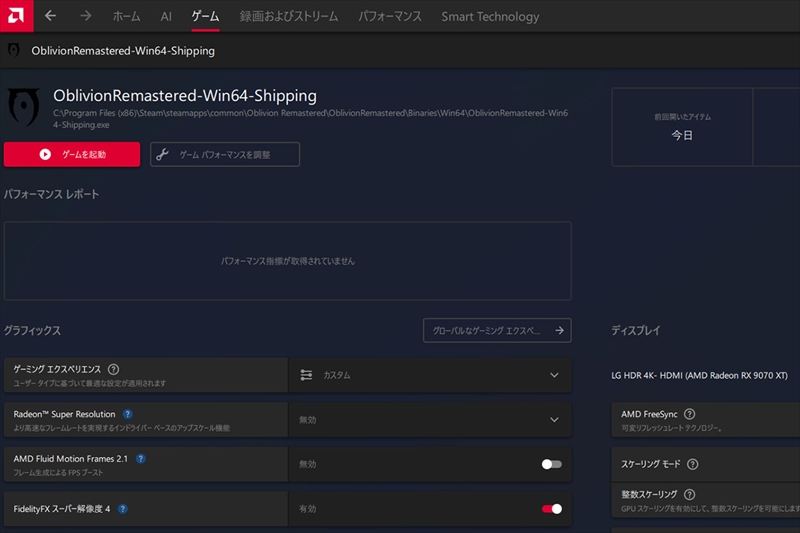Viewport: 800px width, 533px height.
Task: Open the パフォーマンス tab
Action: [x=390, y=16]
